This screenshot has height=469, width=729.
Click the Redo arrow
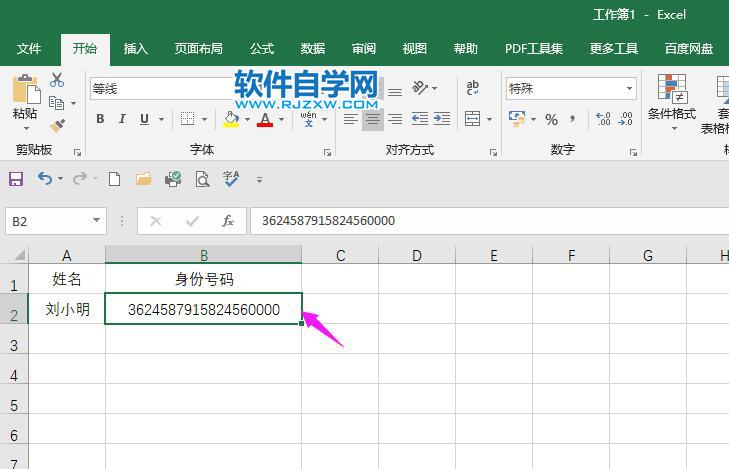(80, 178)
